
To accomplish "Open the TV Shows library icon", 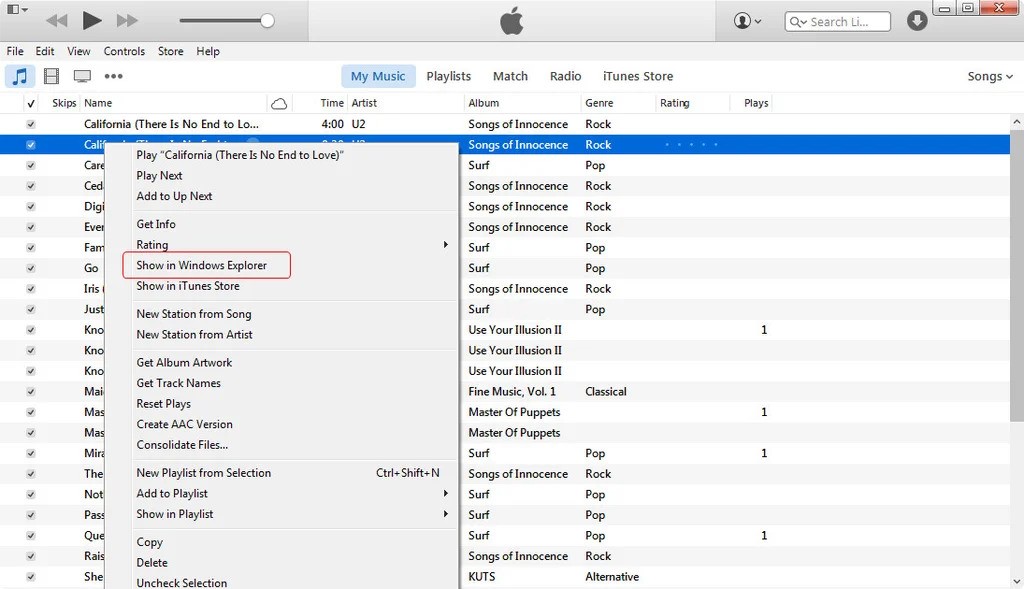I will (82, 76).
